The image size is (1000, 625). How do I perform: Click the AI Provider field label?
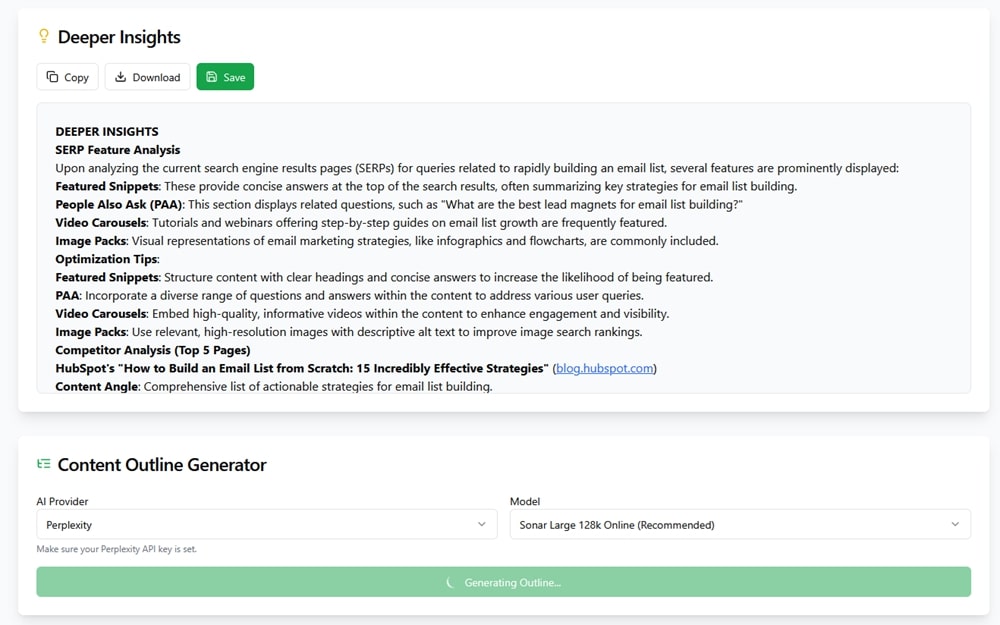[62, 501]
